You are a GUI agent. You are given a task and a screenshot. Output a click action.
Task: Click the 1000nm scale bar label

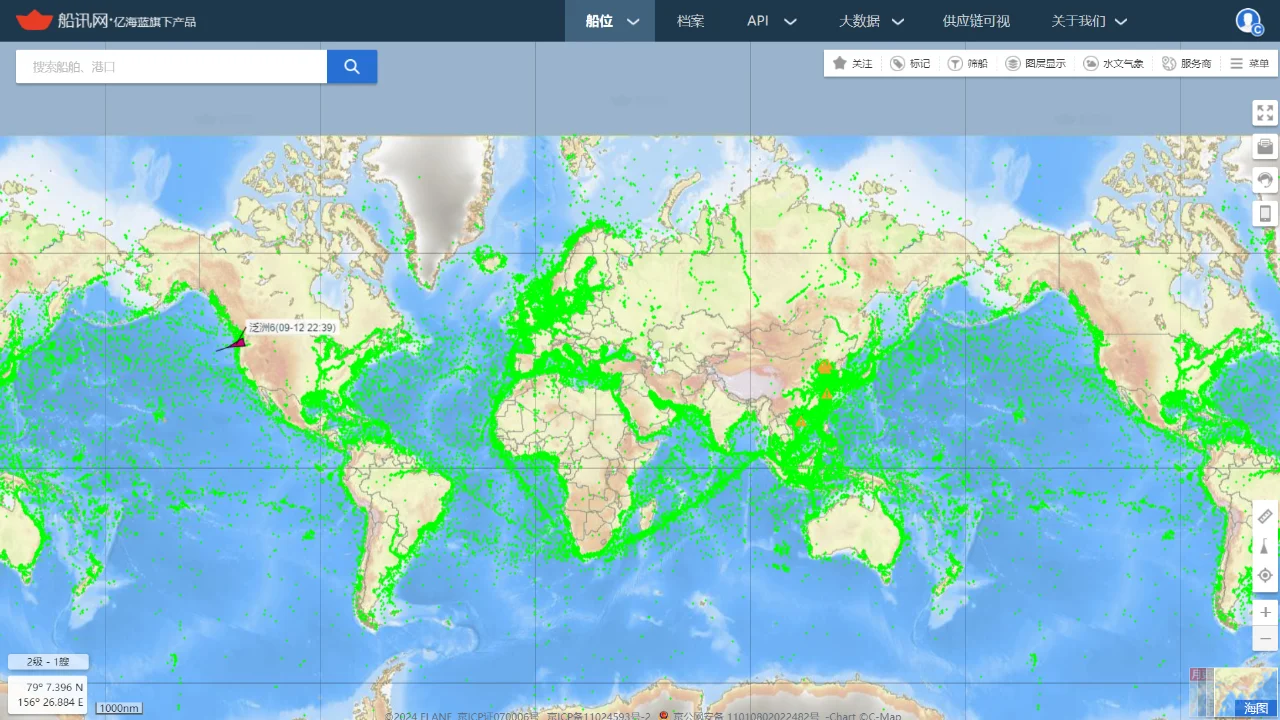(119, 708)
